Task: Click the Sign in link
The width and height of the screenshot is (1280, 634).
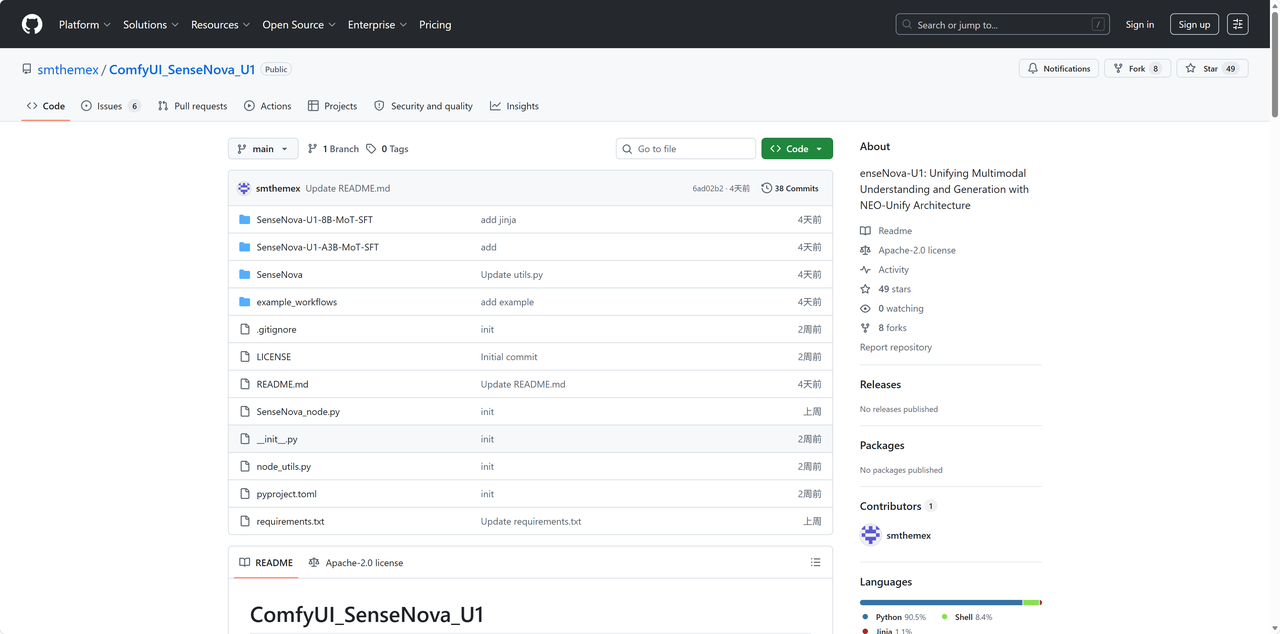Action: (x=1140, y=25)
